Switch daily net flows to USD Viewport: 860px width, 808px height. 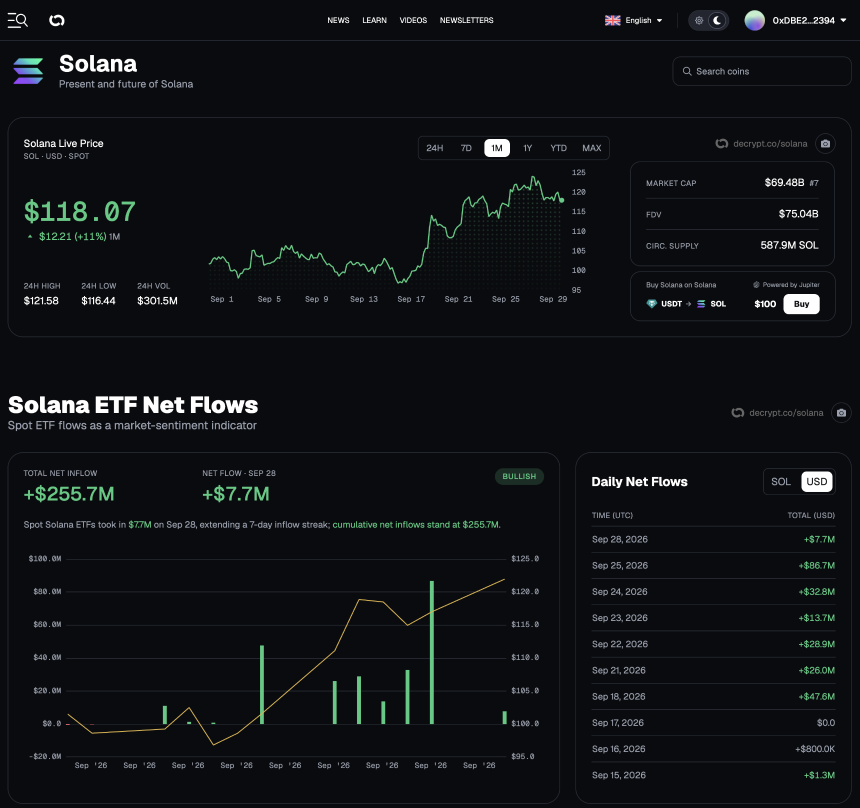(817, 482)
